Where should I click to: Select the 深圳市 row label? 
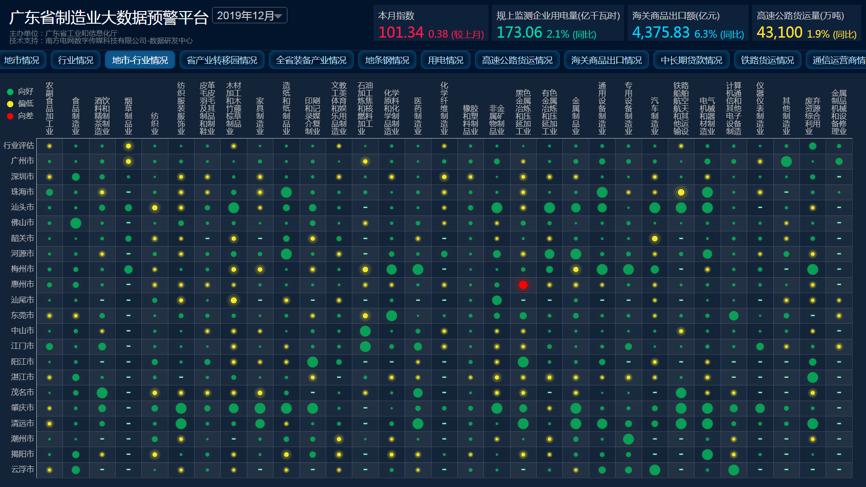pyautogui.click(x=22, y=176)
